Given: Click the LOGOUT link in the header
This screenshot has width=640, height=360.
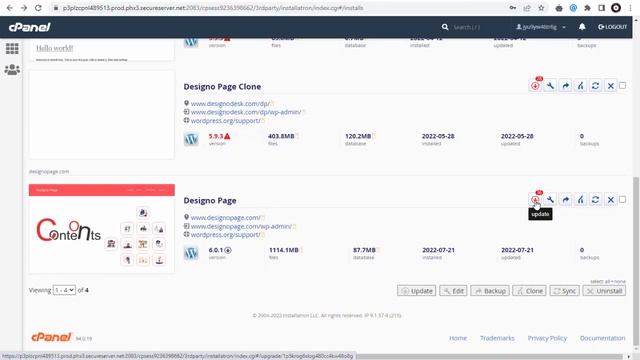Looking at the screenshot, I should (612, 27).
